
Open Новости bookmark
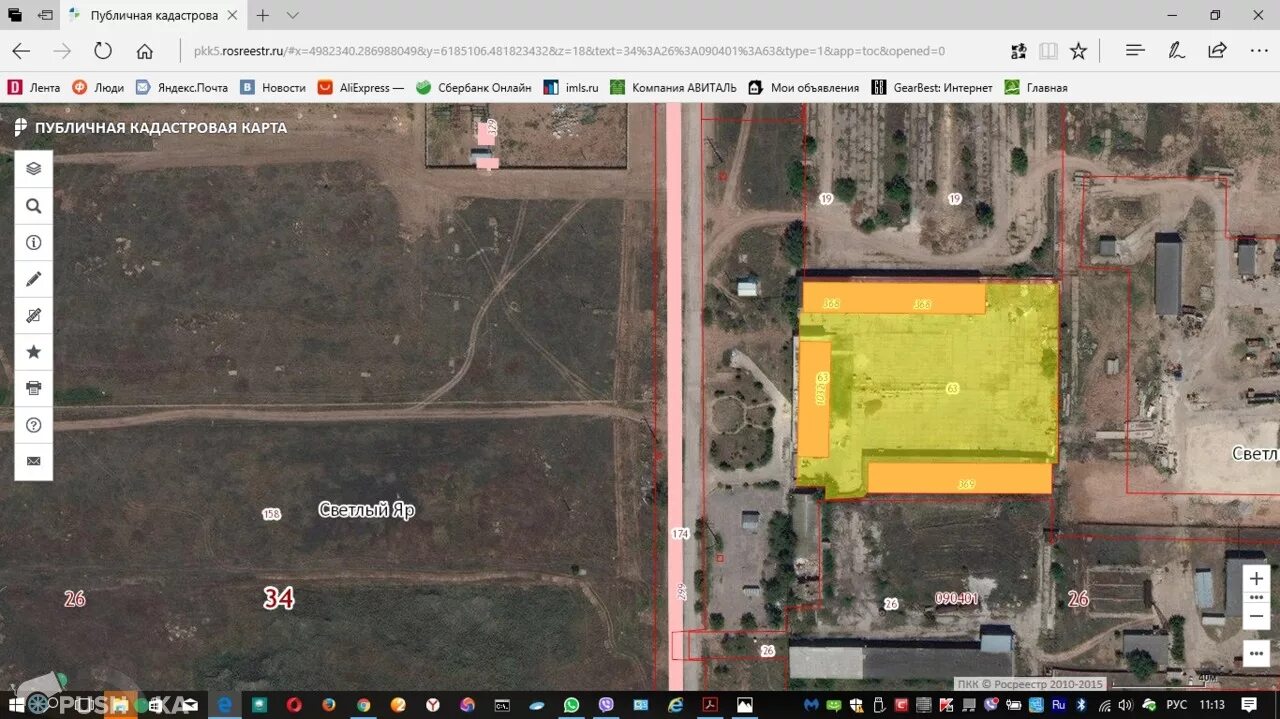tap(273, 88)
